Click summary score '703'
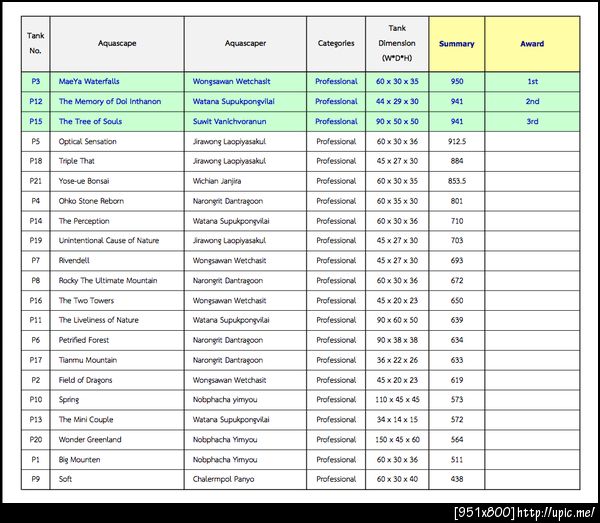 [457, 241]
